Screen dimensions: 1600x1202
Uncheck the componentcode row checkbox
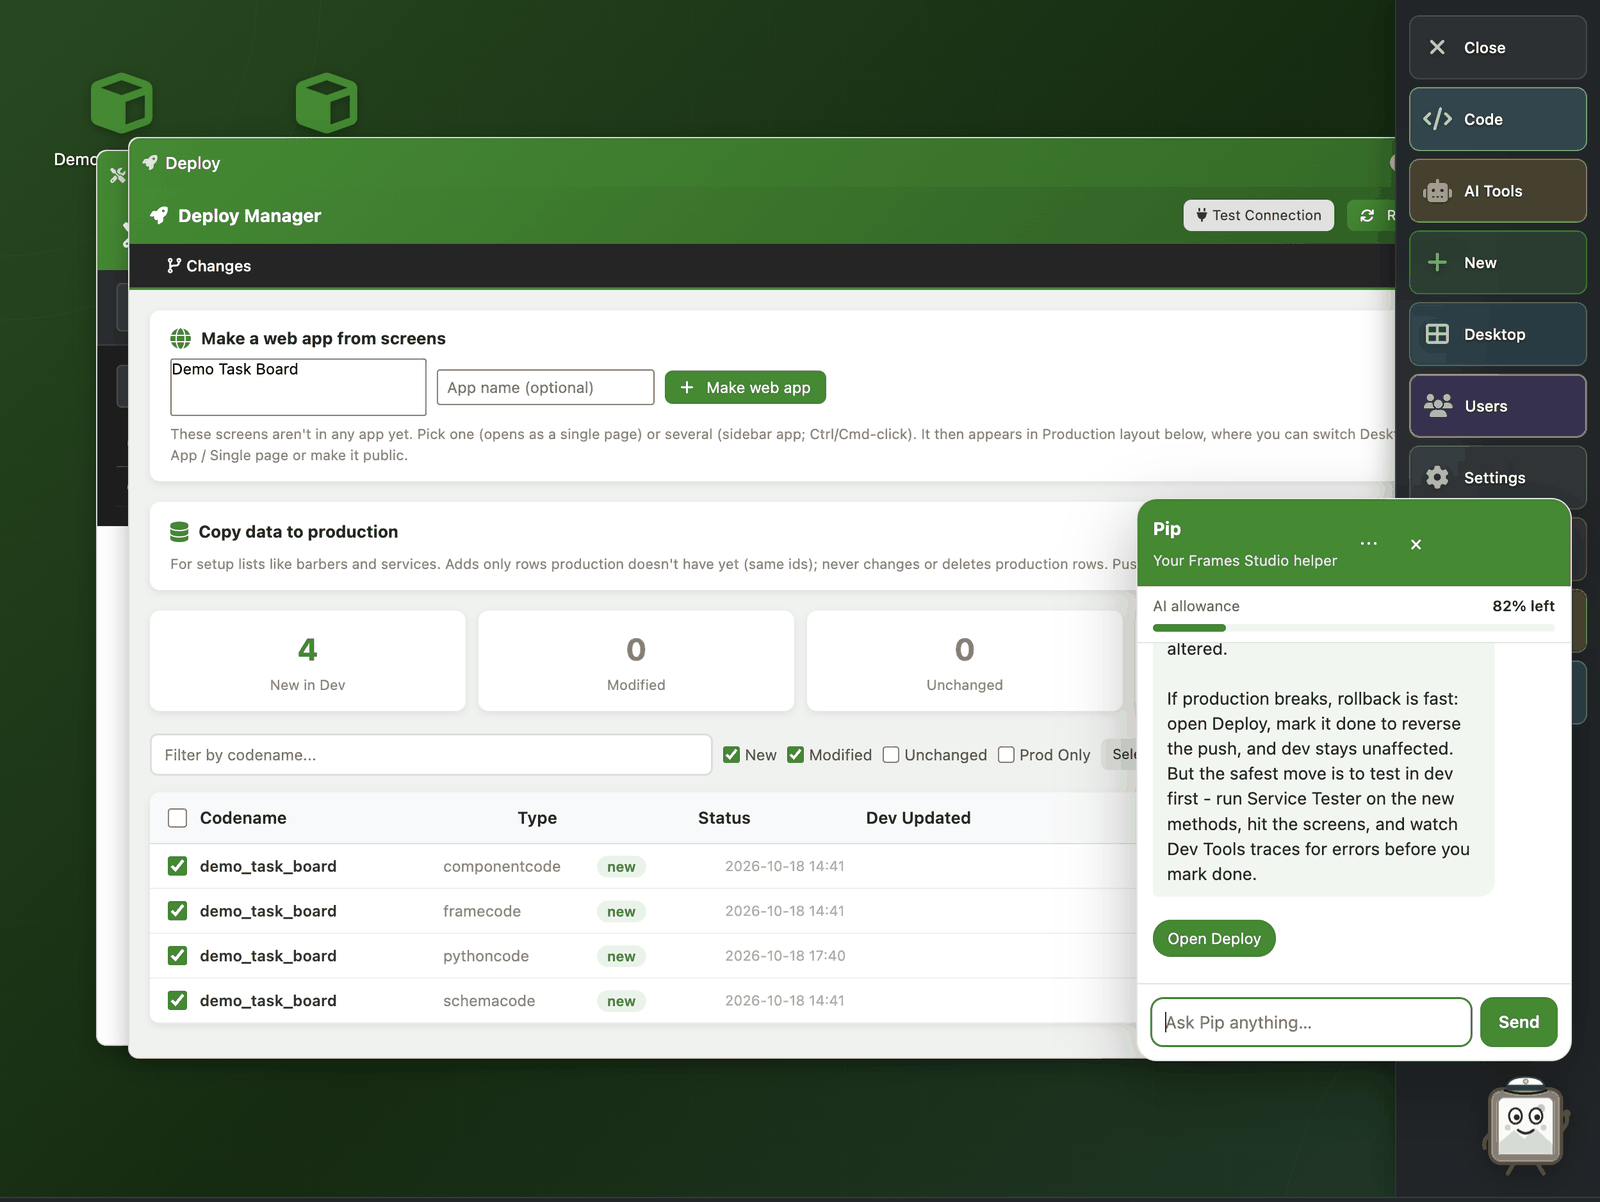(x=178, y=866)
